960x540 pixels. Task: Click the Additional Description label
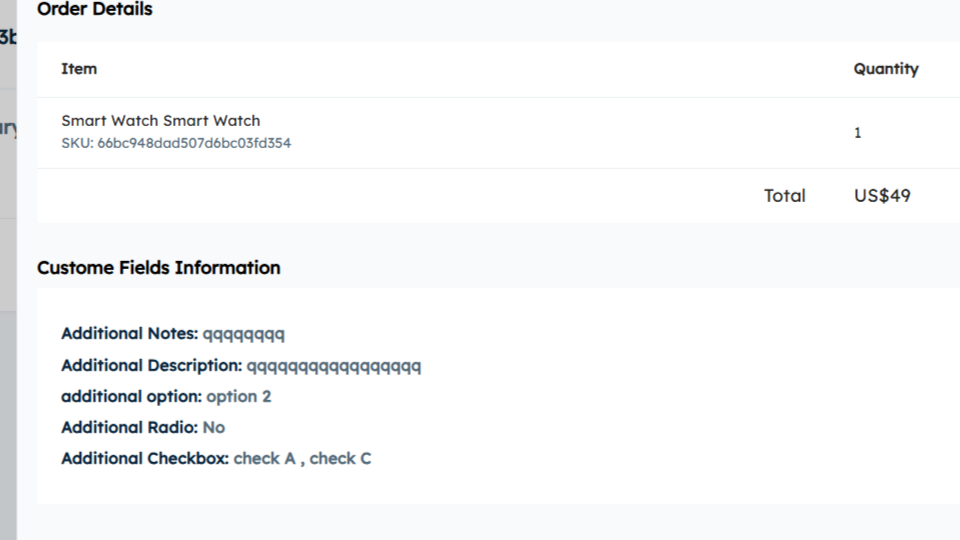151,366
